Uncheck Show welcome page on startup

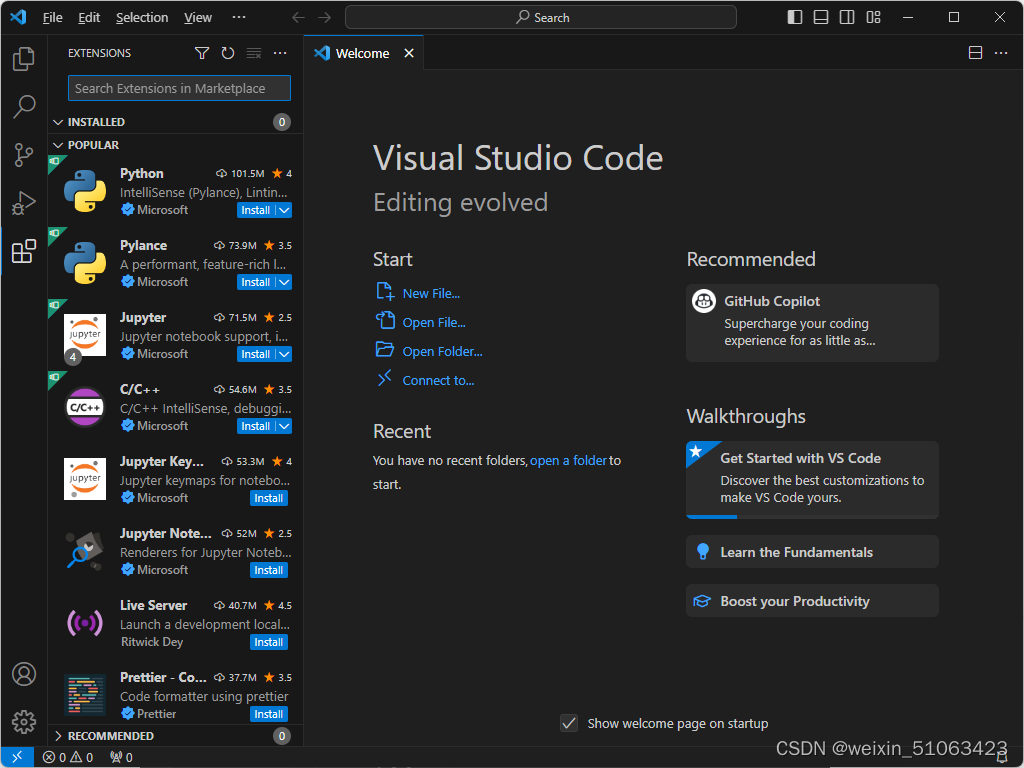point(569,723)
